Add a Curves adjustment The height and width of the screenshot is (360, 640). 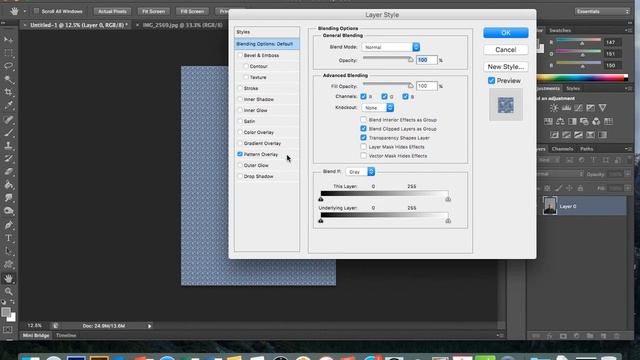pyautogui.click(x=578, y=108)
